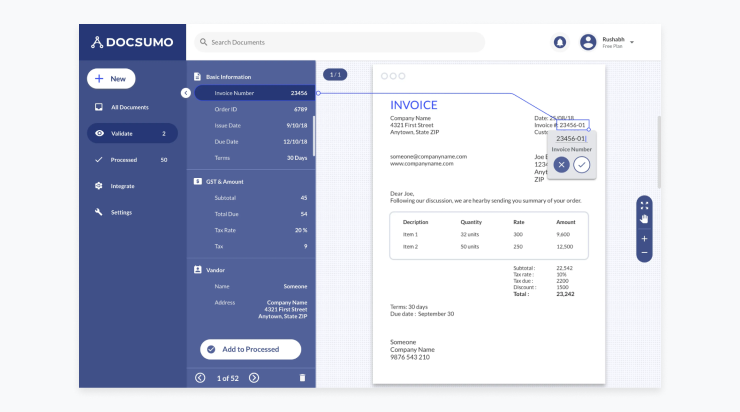Create a New document
740x412 pixels.
click(x=111, y=79)
